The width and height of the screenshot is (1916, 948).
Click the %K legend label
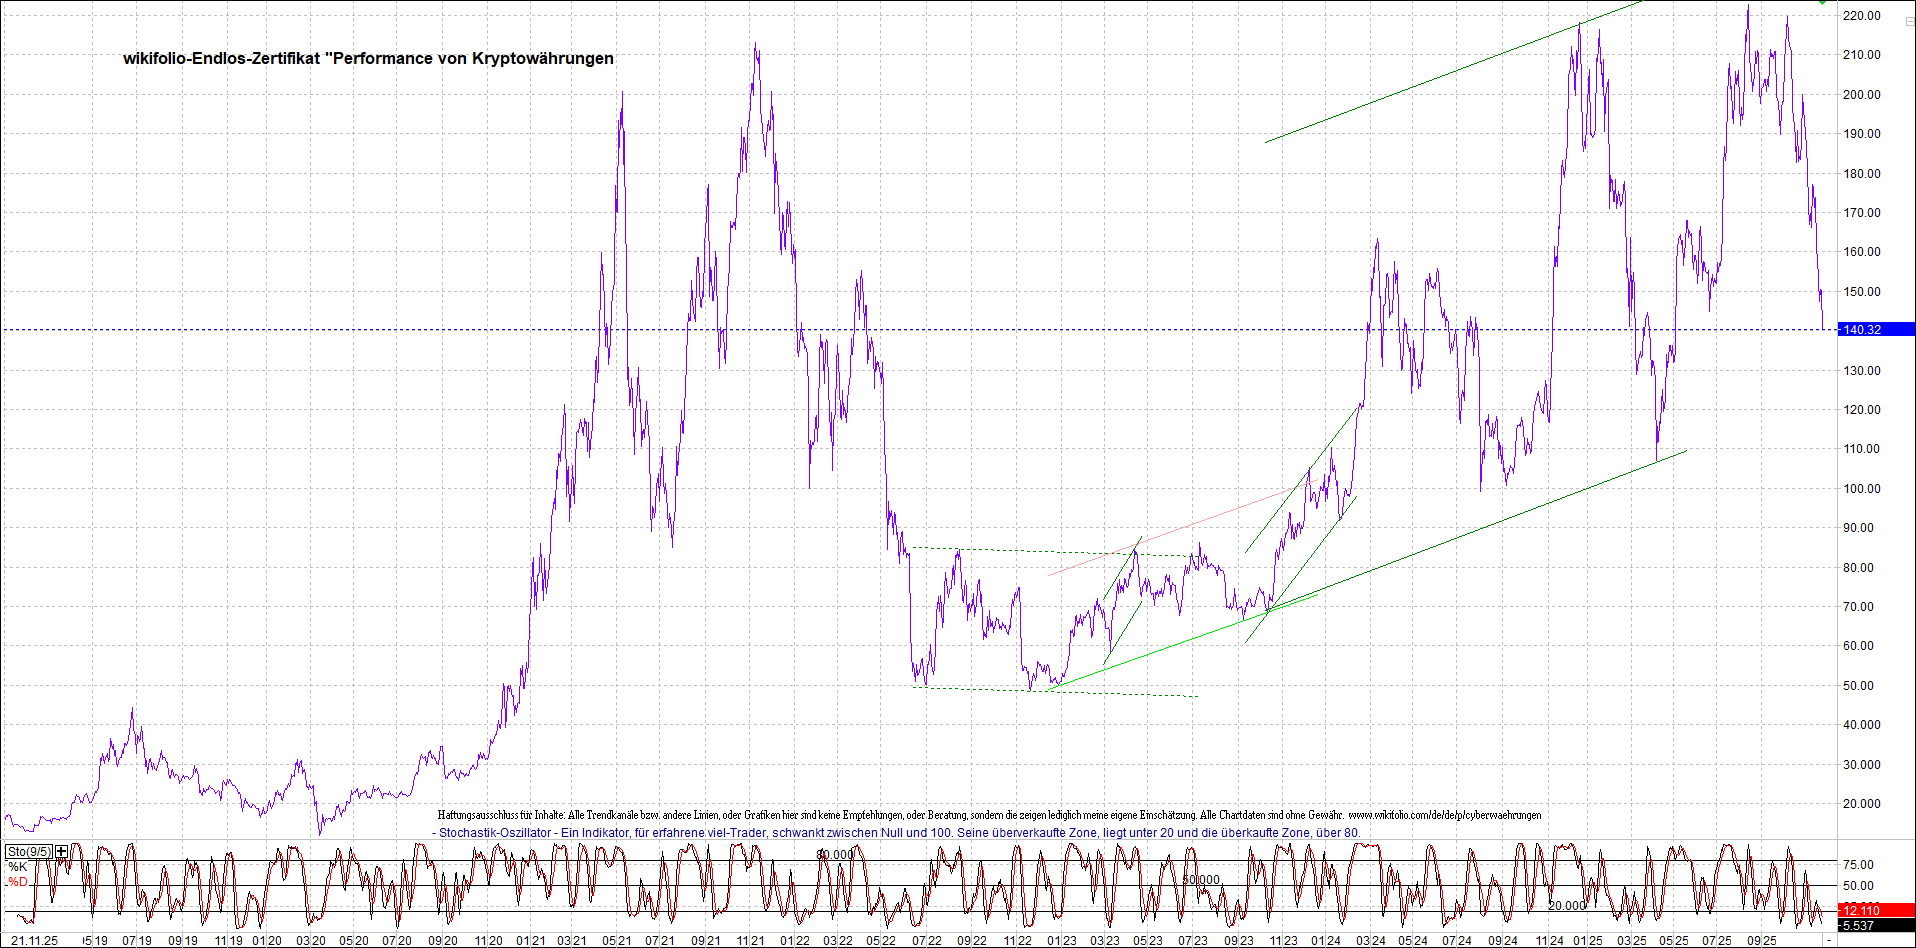point(18,867)
